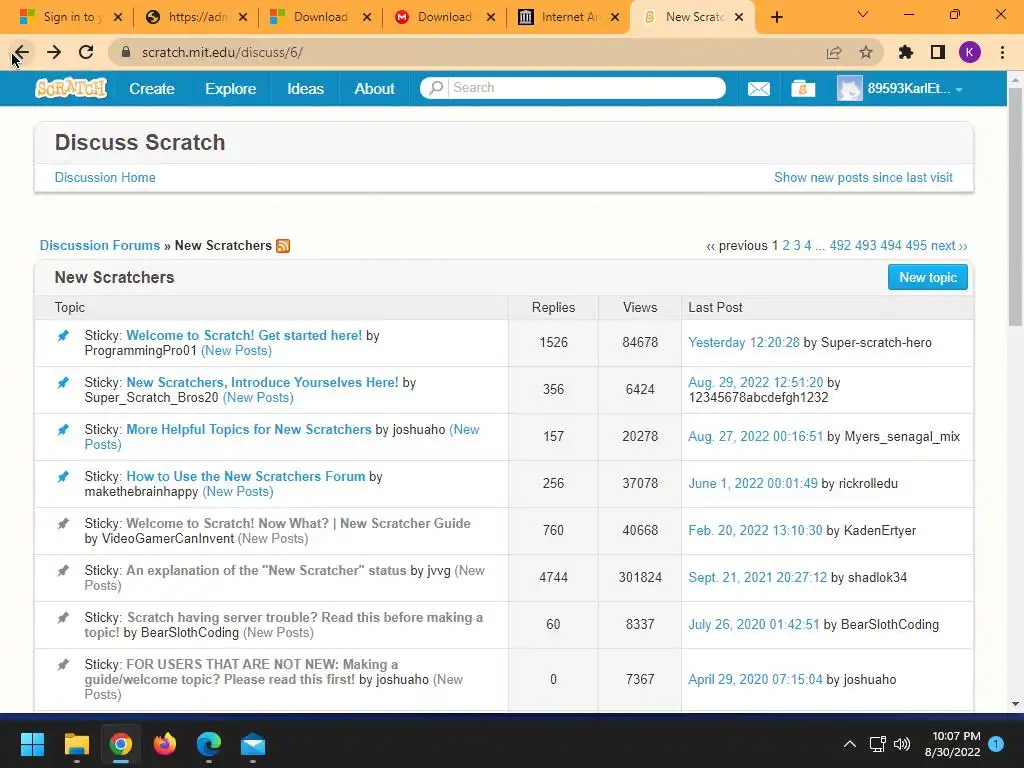Click the volume speaker icon in the tray
This screenshot has width=1024, height=768.
[x=902, y=744]
